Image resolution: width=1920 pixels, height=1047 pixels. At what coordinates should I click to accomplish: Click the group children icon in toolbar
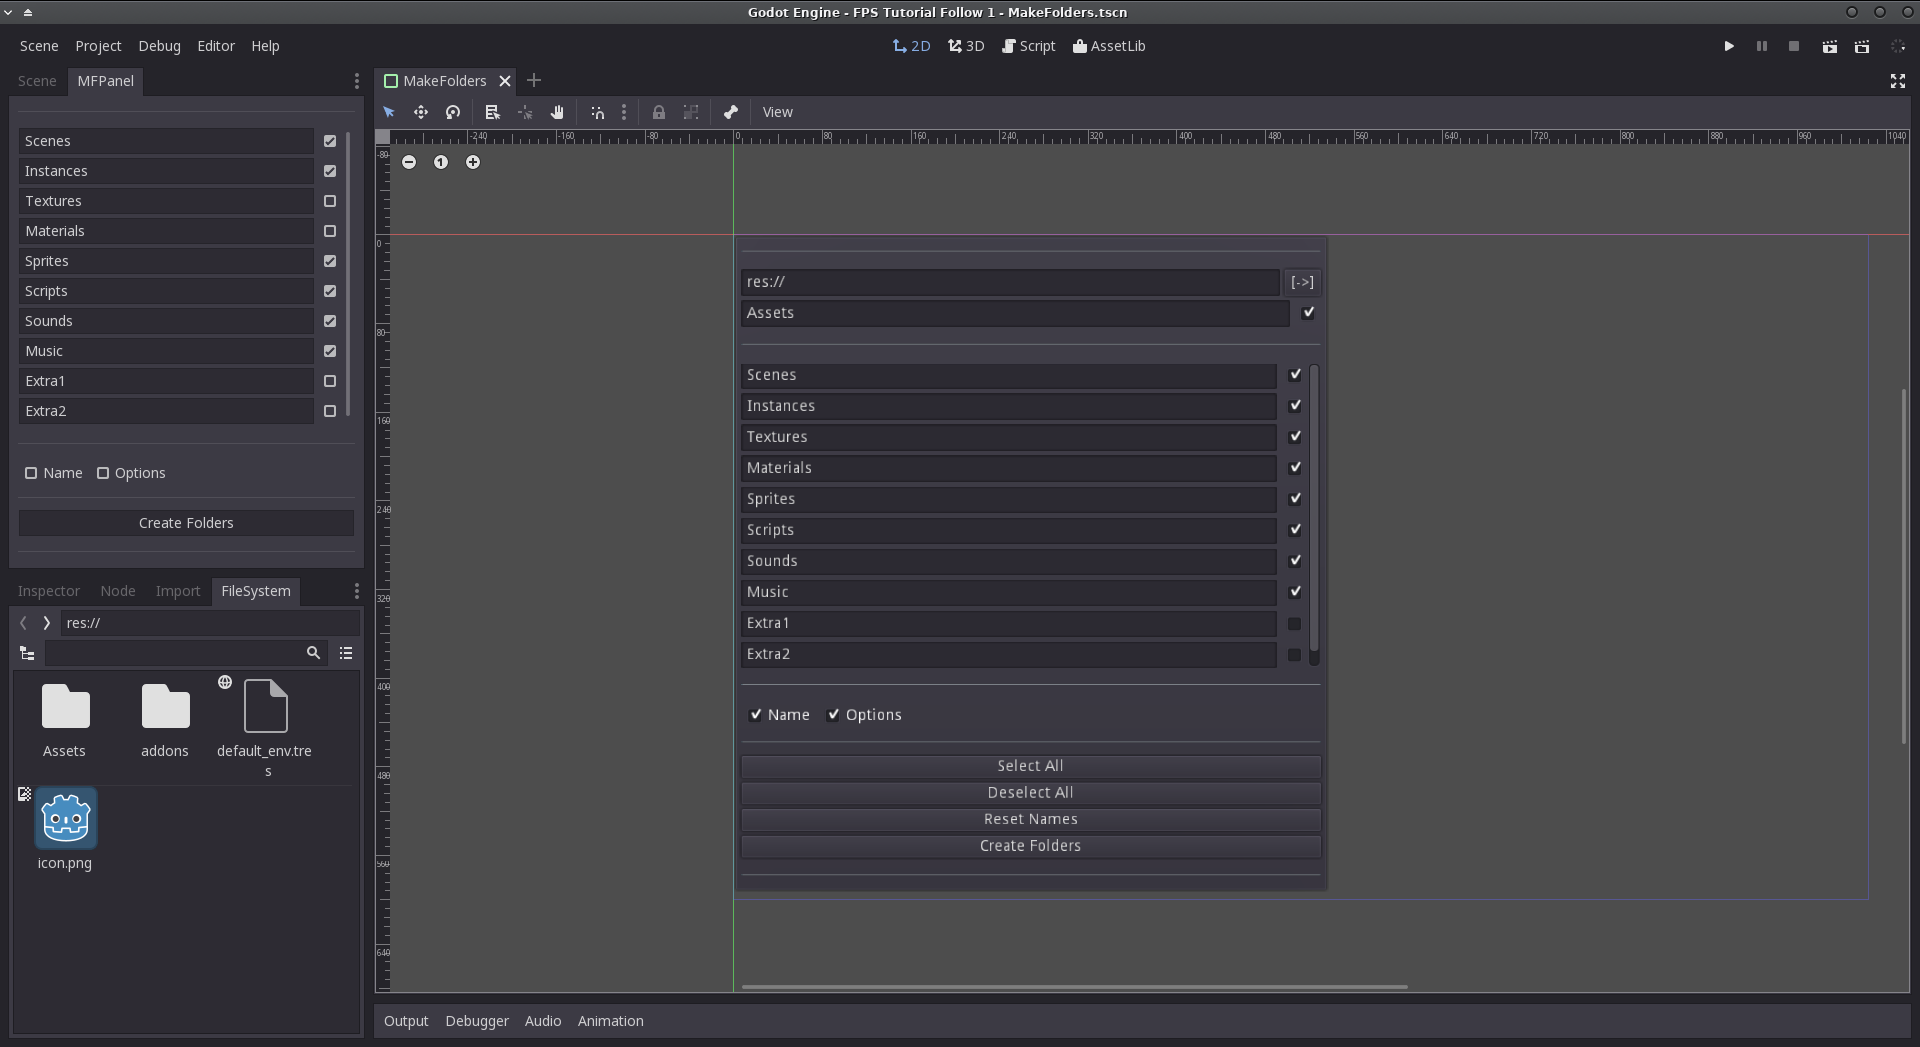(x=691, y=112)
